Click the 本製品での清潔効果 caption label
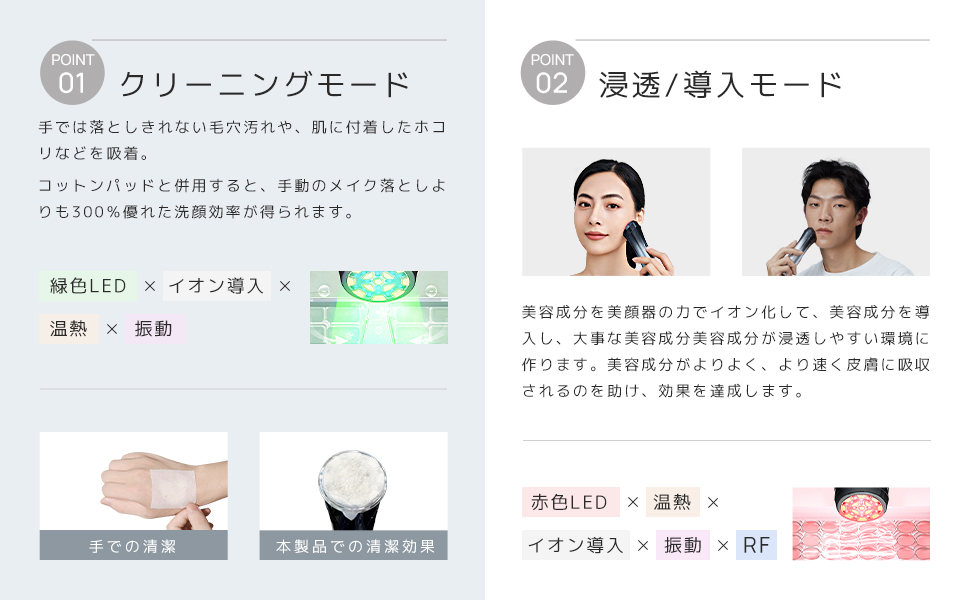The image size is (970, 600). click(x=353, y=546)
